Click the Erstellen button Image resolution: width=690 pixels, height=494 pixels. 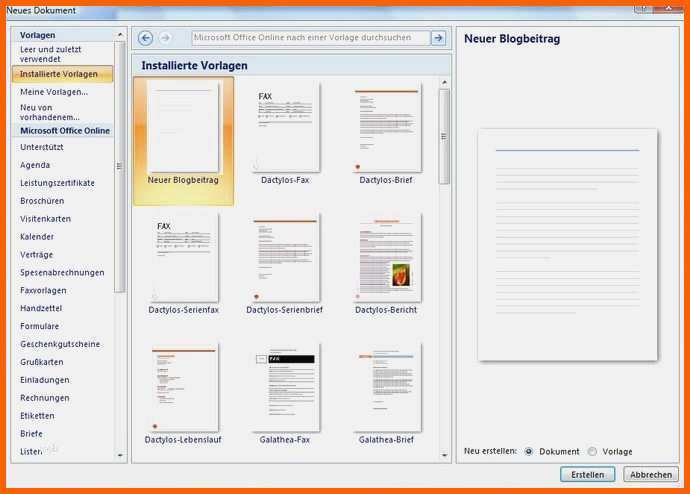tap(587, 475)
